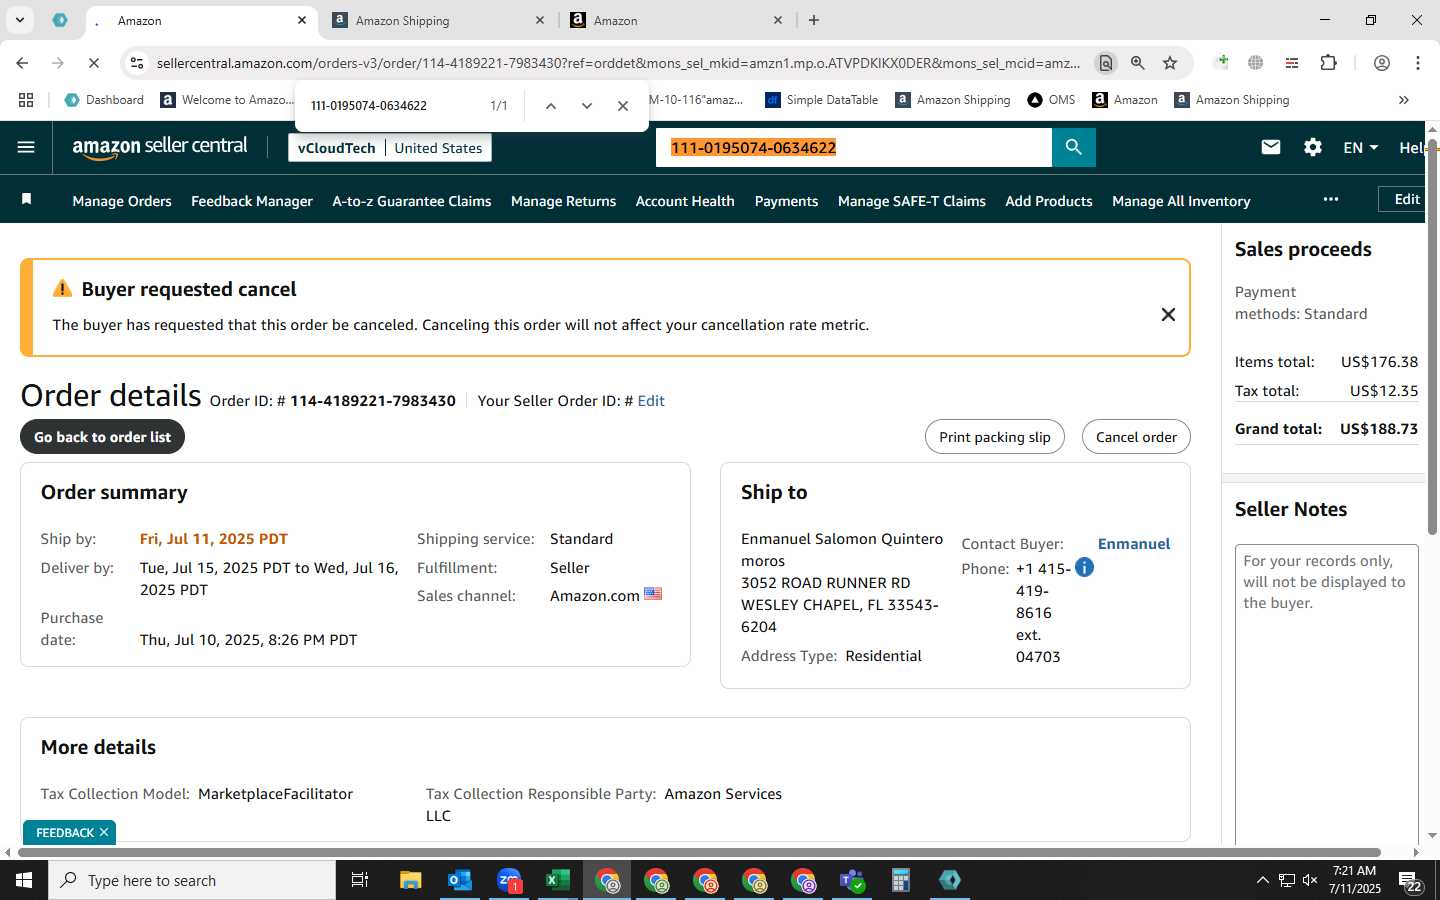This screenshot has height=900, width=1440.
Task: Dismiss the Buyer requested cancel banner
Action: tap(1167, 314)
